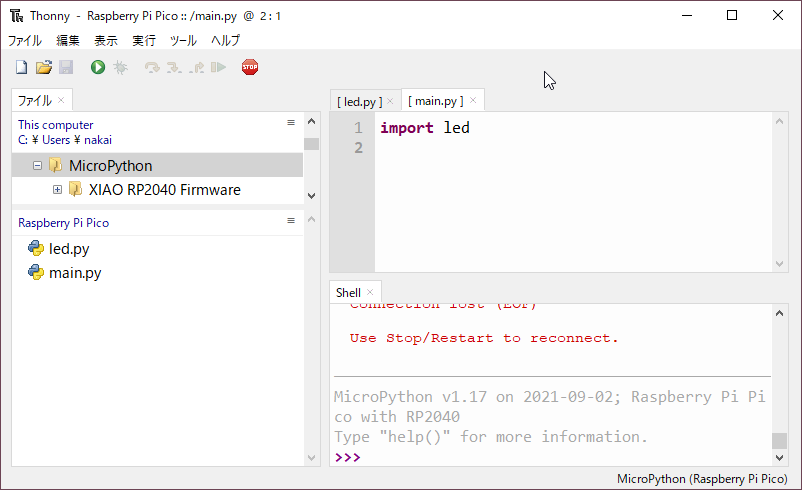Open This computer panel hamburger menu
Viewport: 802px width, 490px height.
point(291,122)
